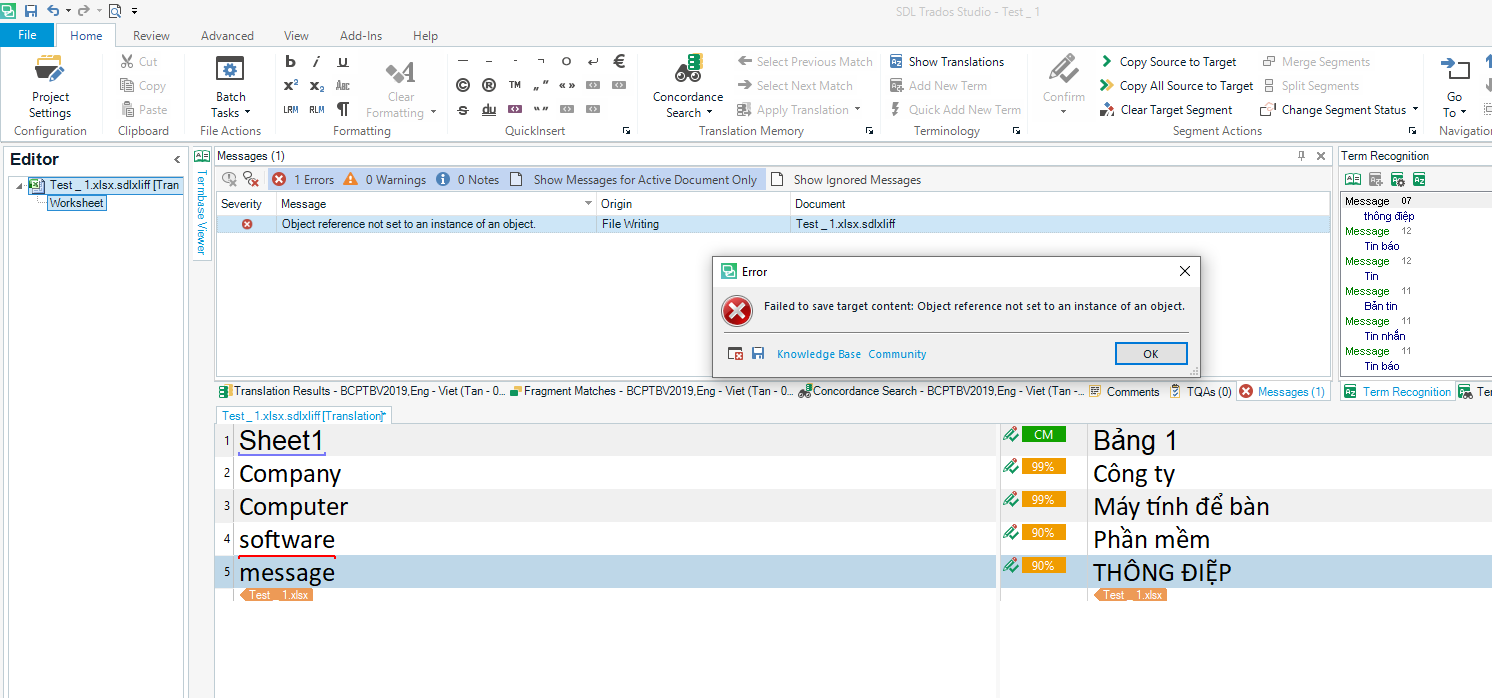The width and height of the screenshot is (1492, 698).
Task: Apply subscript formatting
Action: (317, 86)
